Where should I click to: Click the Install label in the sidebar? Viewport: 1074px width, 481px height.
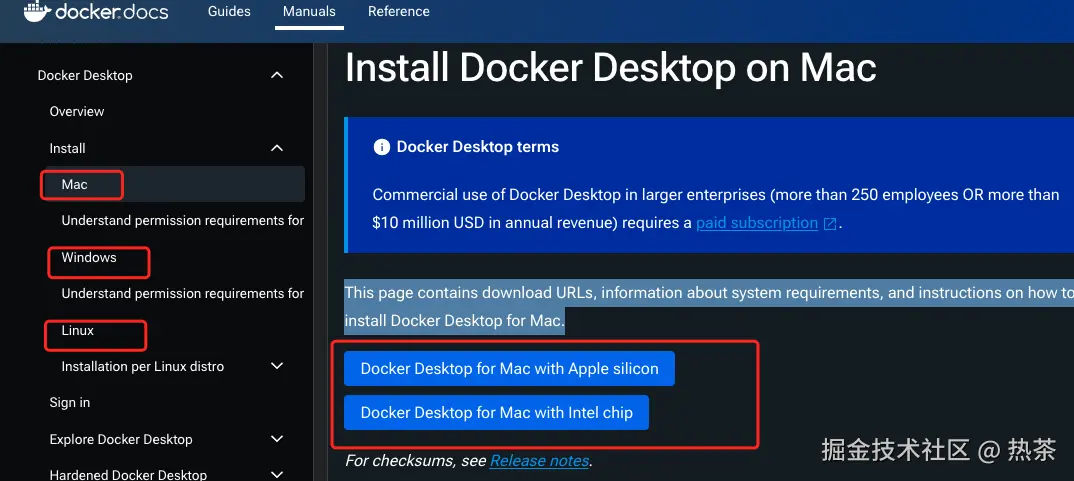click(67, 148)
